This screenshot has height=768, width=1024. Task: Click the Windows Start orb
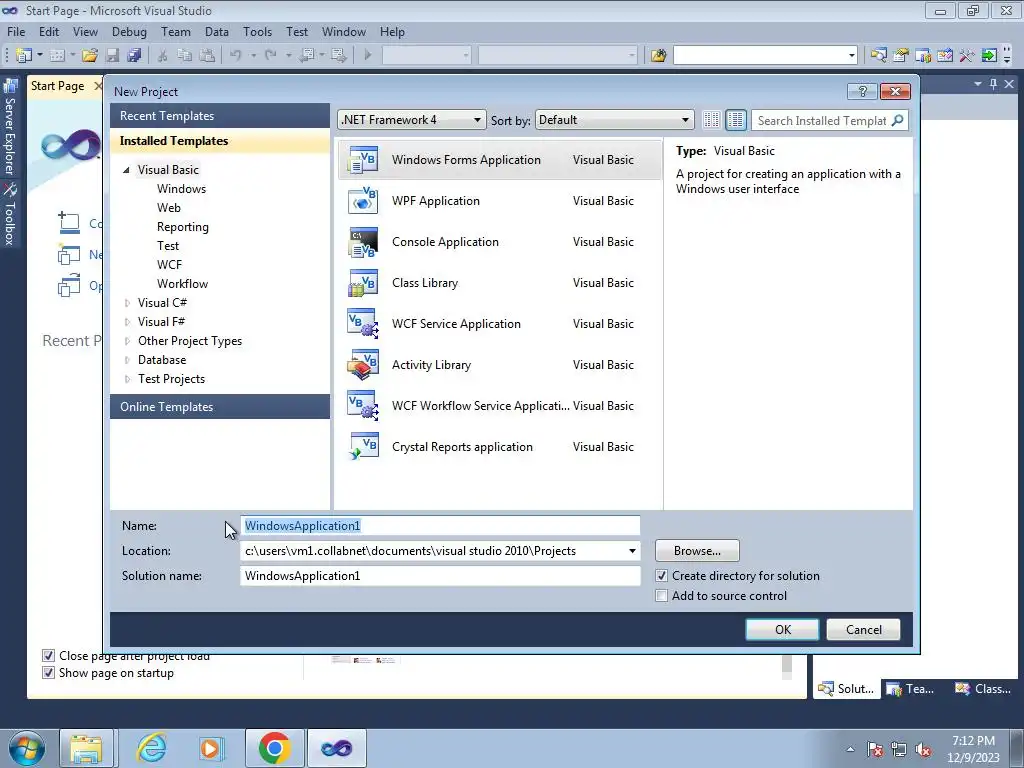(x=26, y=748)
